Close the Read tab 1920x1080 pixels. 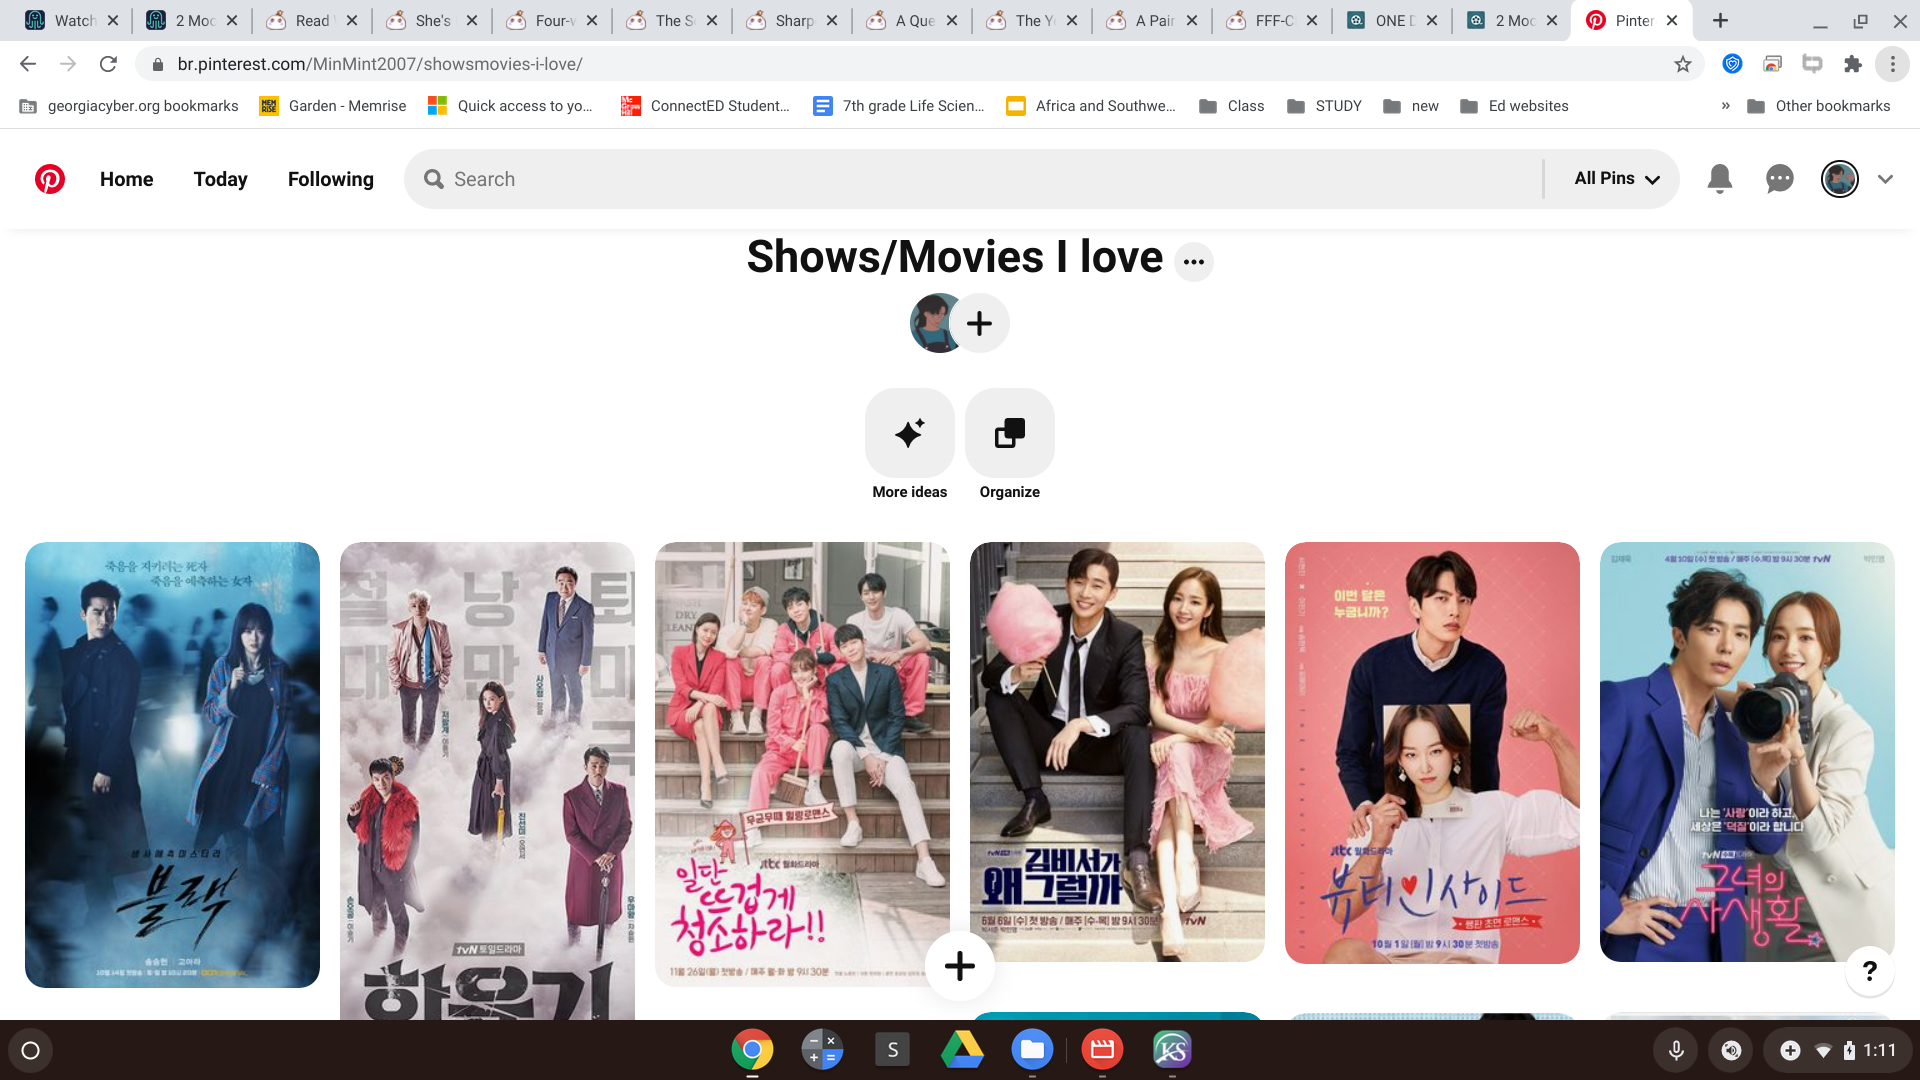[x=352, y=20]
